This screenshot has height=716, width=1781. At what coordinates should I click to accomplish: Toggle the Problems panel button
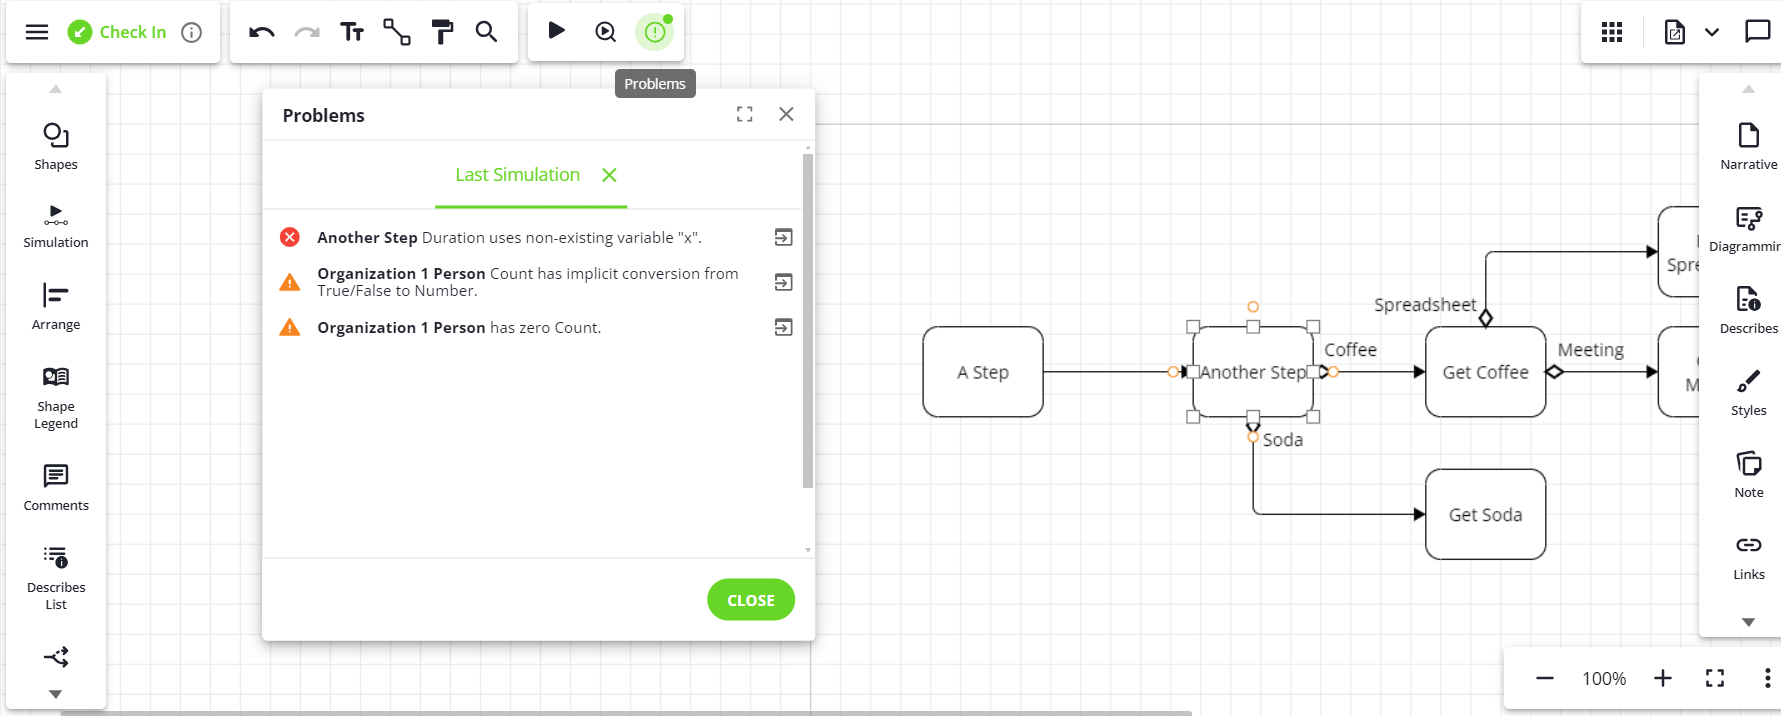655,32
